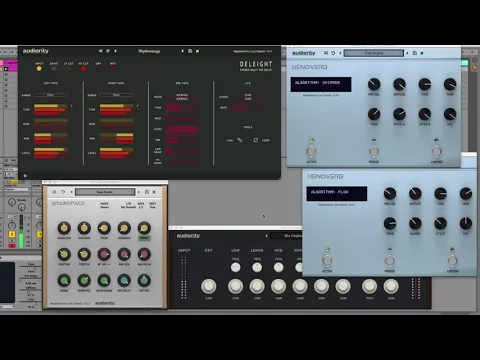
Task: Change the Algorithm Flow display
Action: [x=337, y=194]
